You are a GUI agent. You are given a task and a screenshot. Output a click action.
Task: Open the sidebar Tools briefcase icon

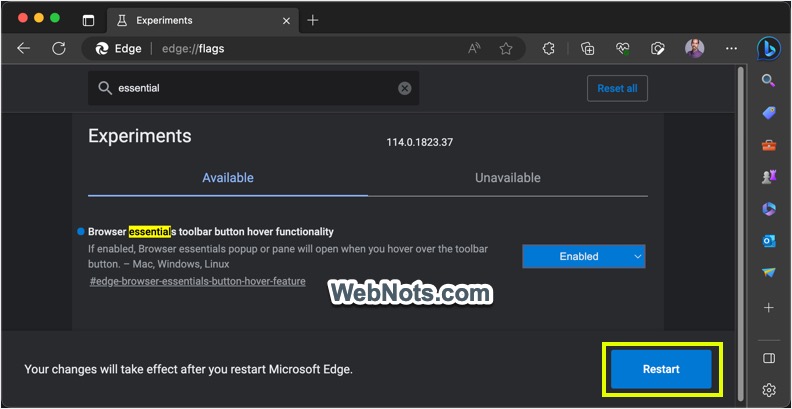coord(769,145)
